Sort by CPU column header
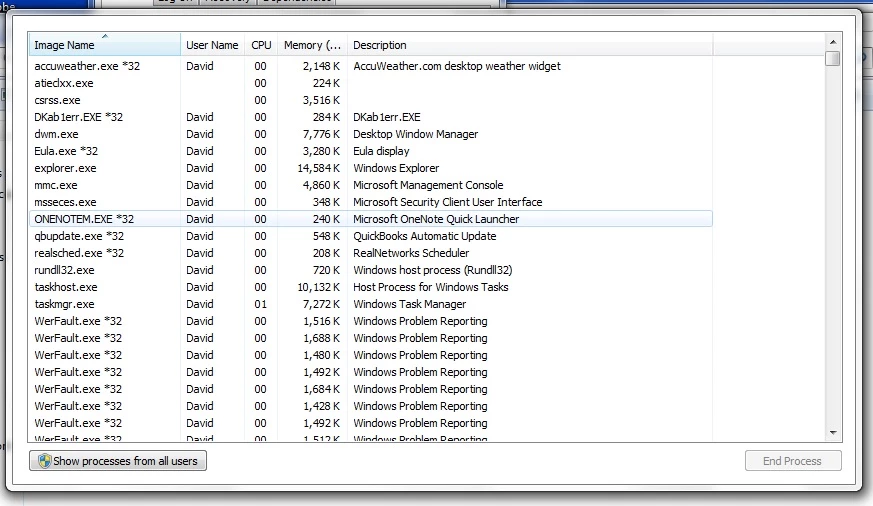The width and height of the screenshot is (873, 506). tap(261, 45)
